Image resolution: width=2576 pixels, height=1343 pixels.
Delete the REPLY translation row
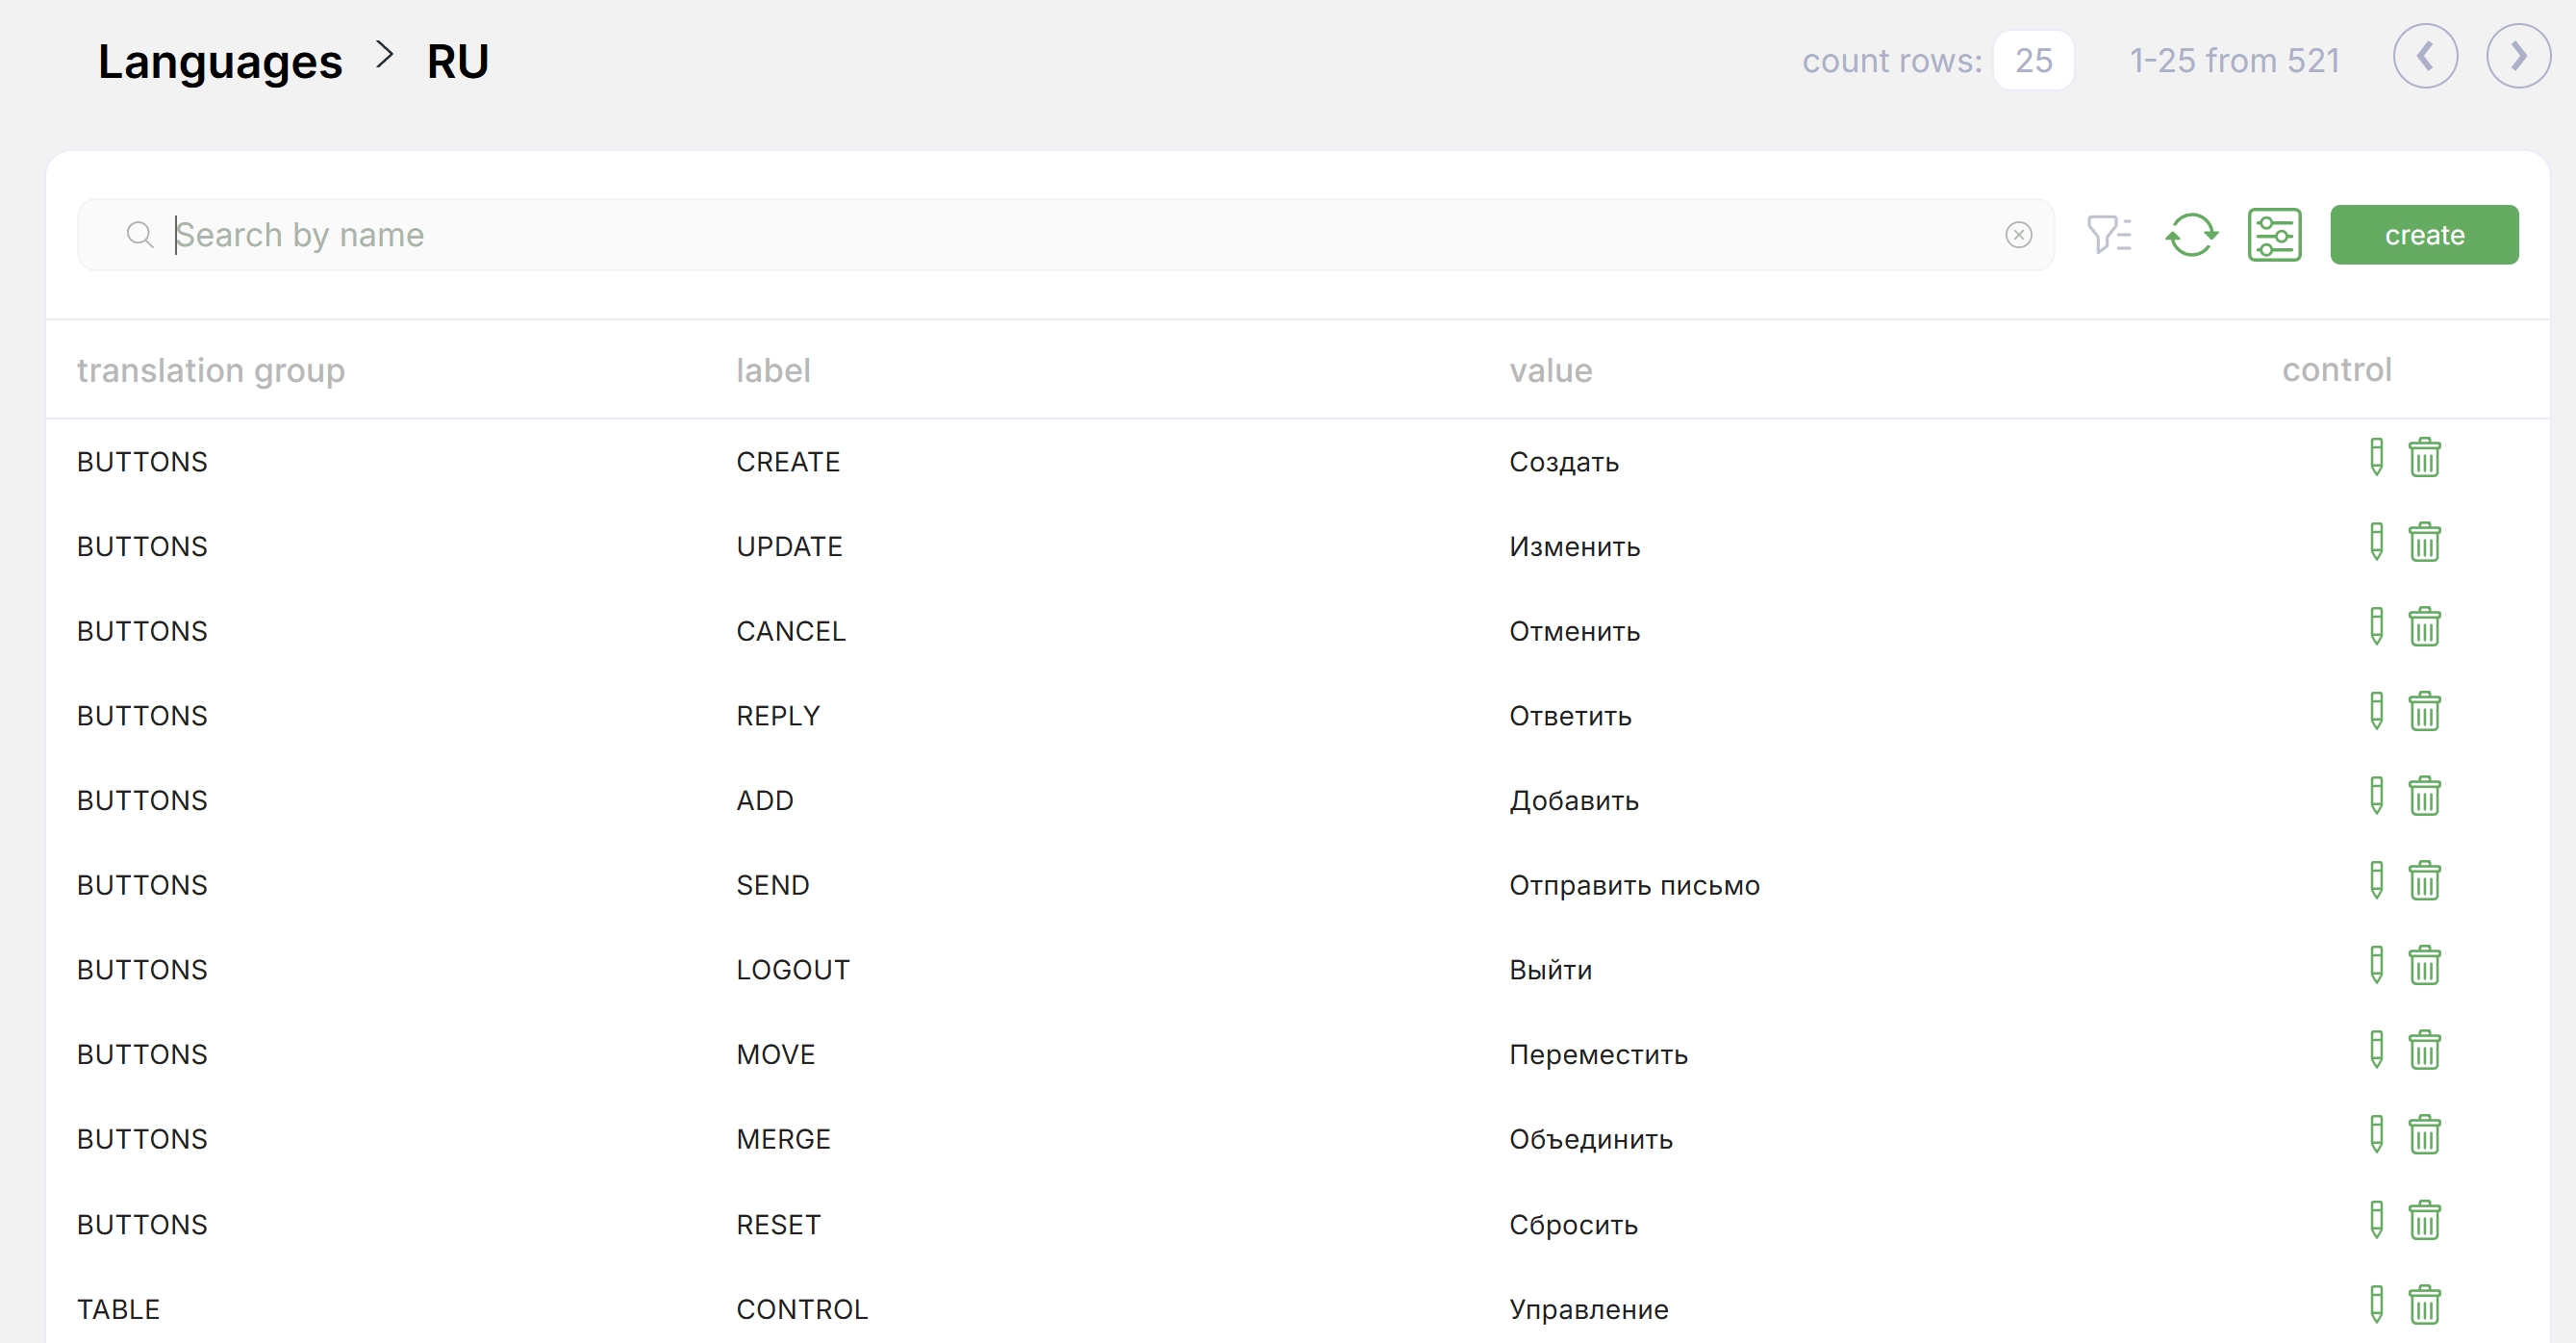pyautogui.click(x=2424, y=713)
